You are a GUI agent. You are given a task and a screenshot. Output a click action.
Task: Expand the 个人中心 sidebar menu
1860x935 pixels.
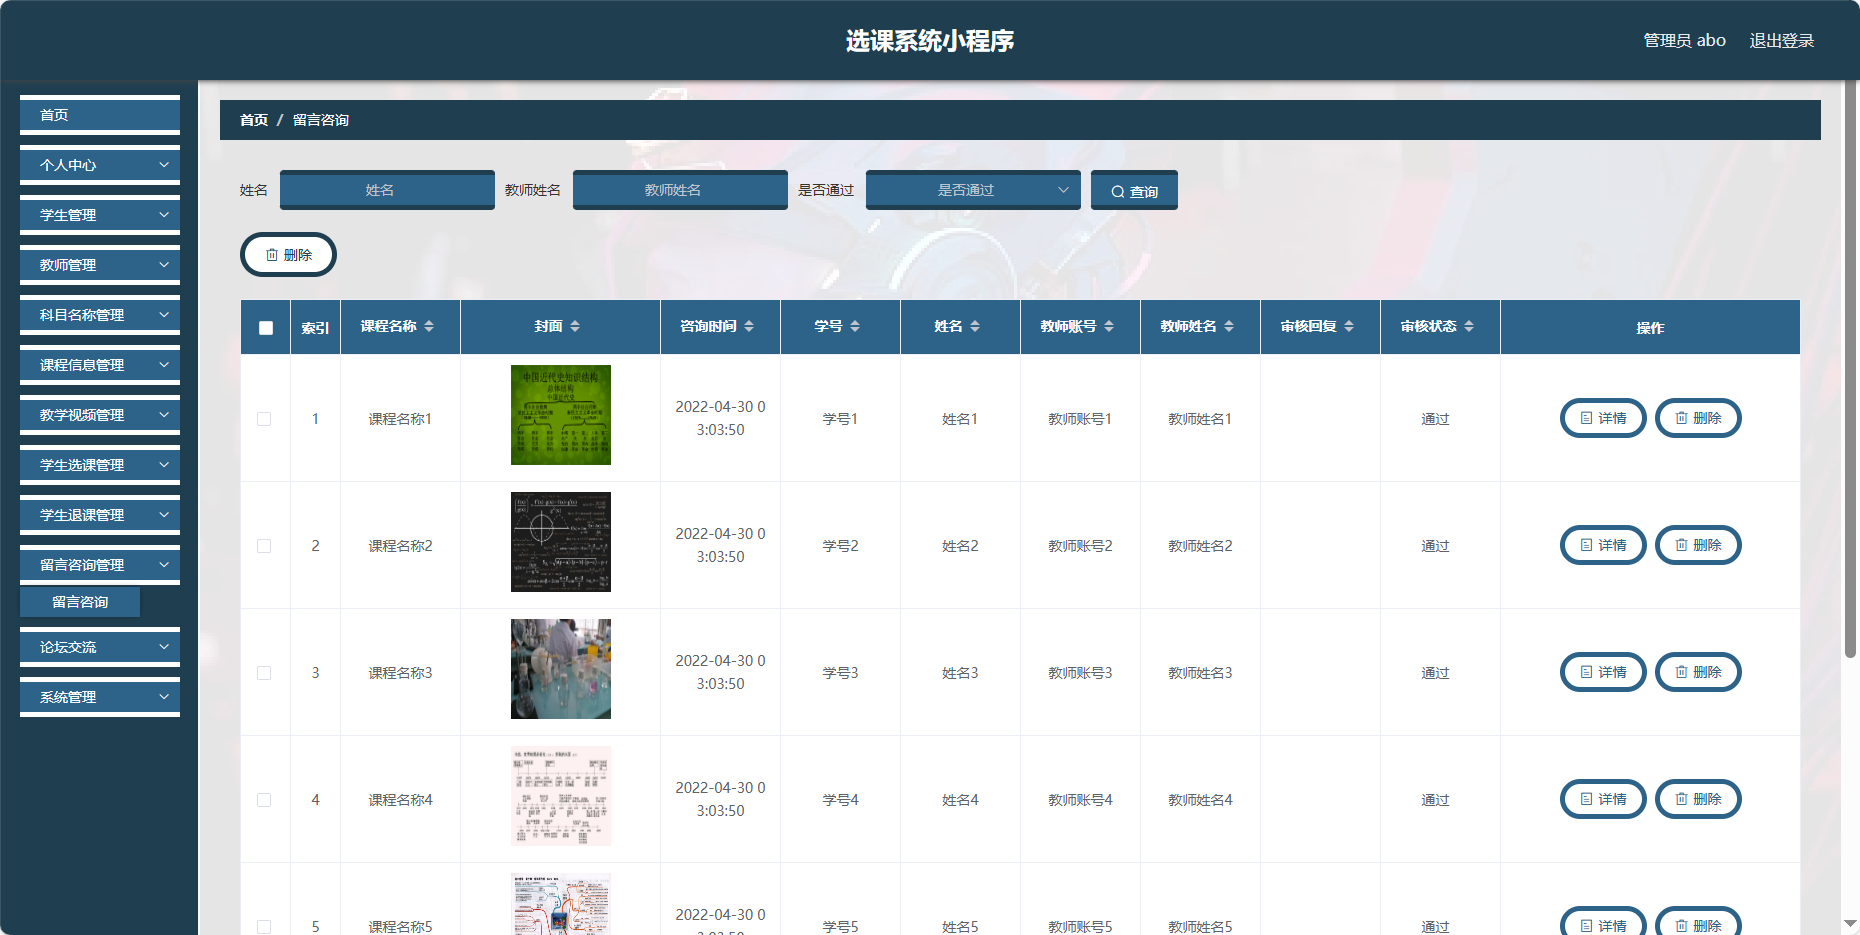(100, 165)
